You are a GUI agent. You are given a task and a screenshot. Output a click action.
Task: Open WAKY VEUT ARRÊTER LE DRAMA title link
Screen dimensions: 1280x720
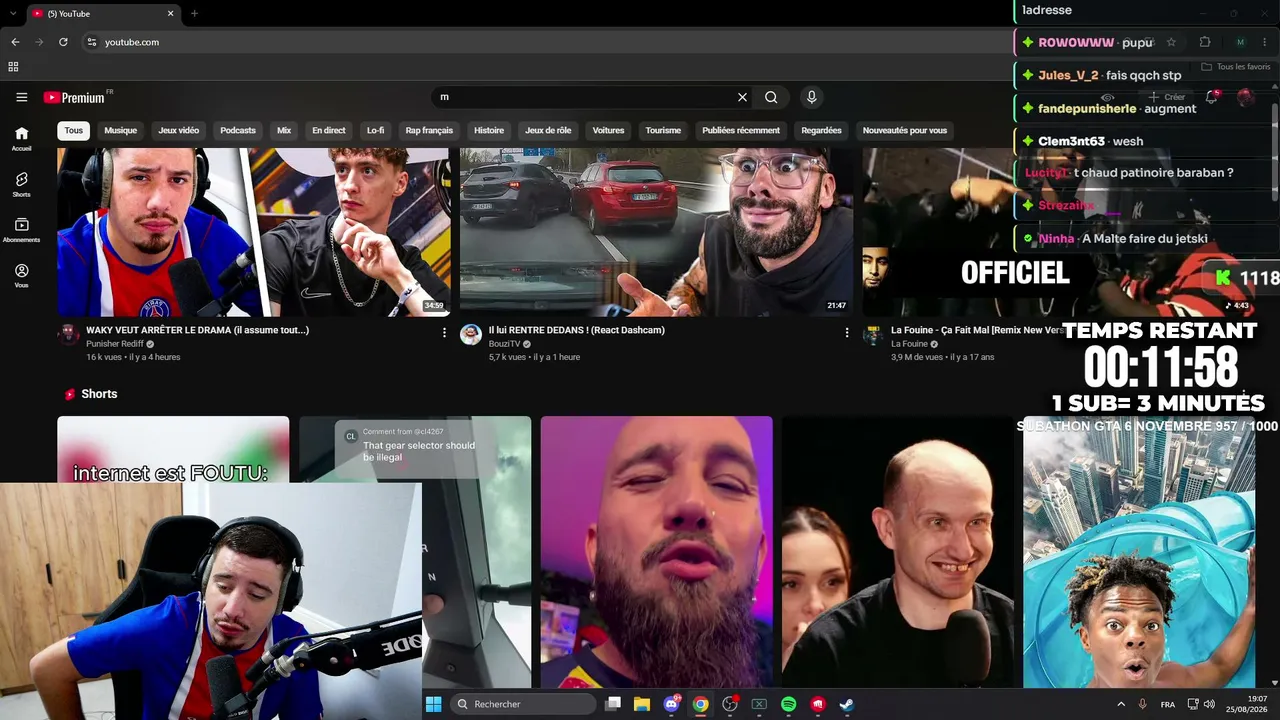(x=198, y=330)
